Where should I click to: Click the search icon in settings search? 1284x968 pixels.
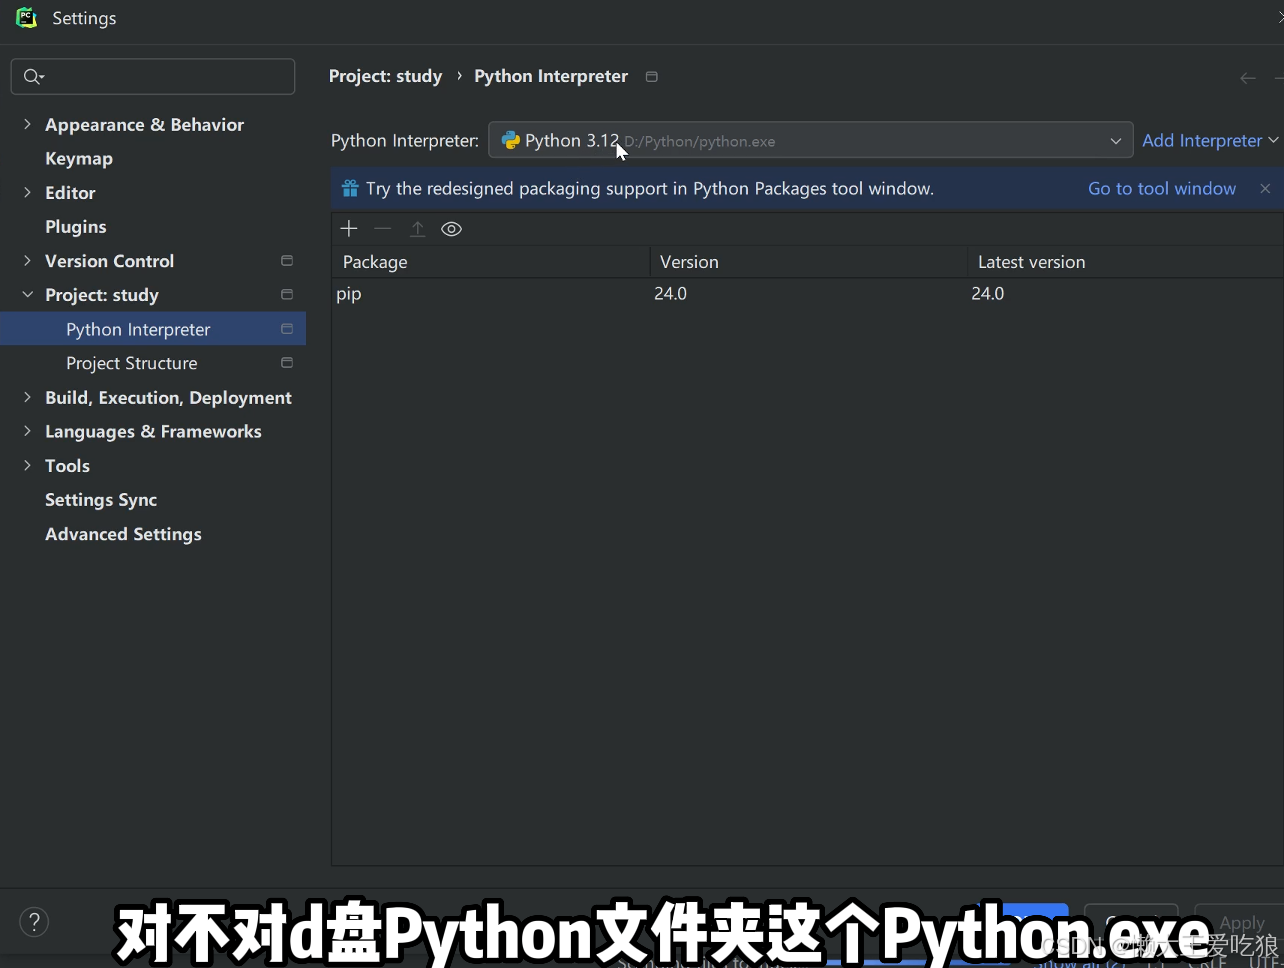[x=33, y=77]
